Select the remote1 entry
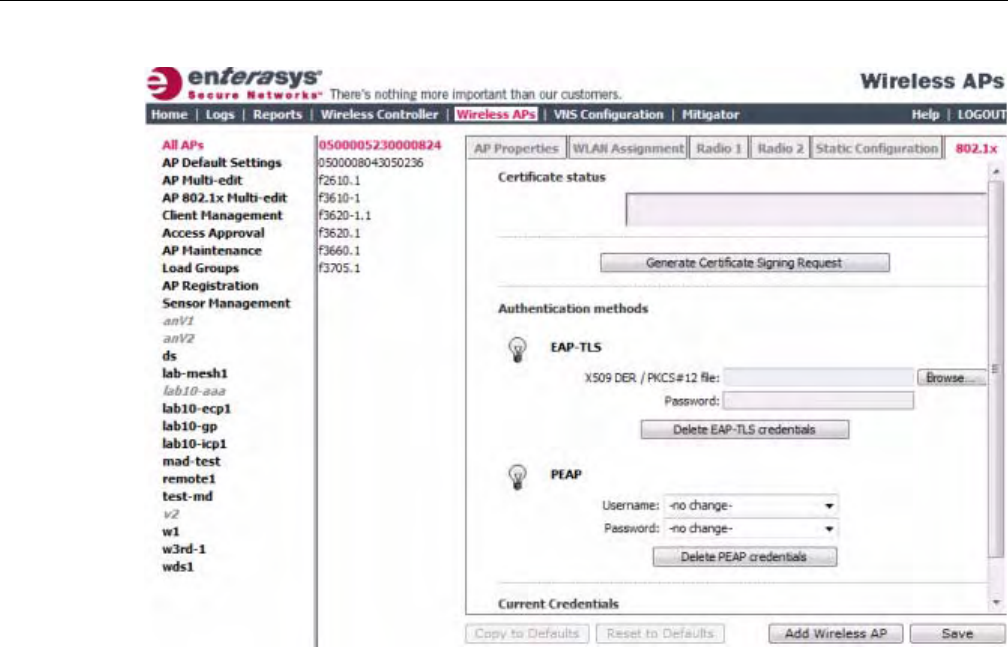1008x647 pixels. click(189, 479)
